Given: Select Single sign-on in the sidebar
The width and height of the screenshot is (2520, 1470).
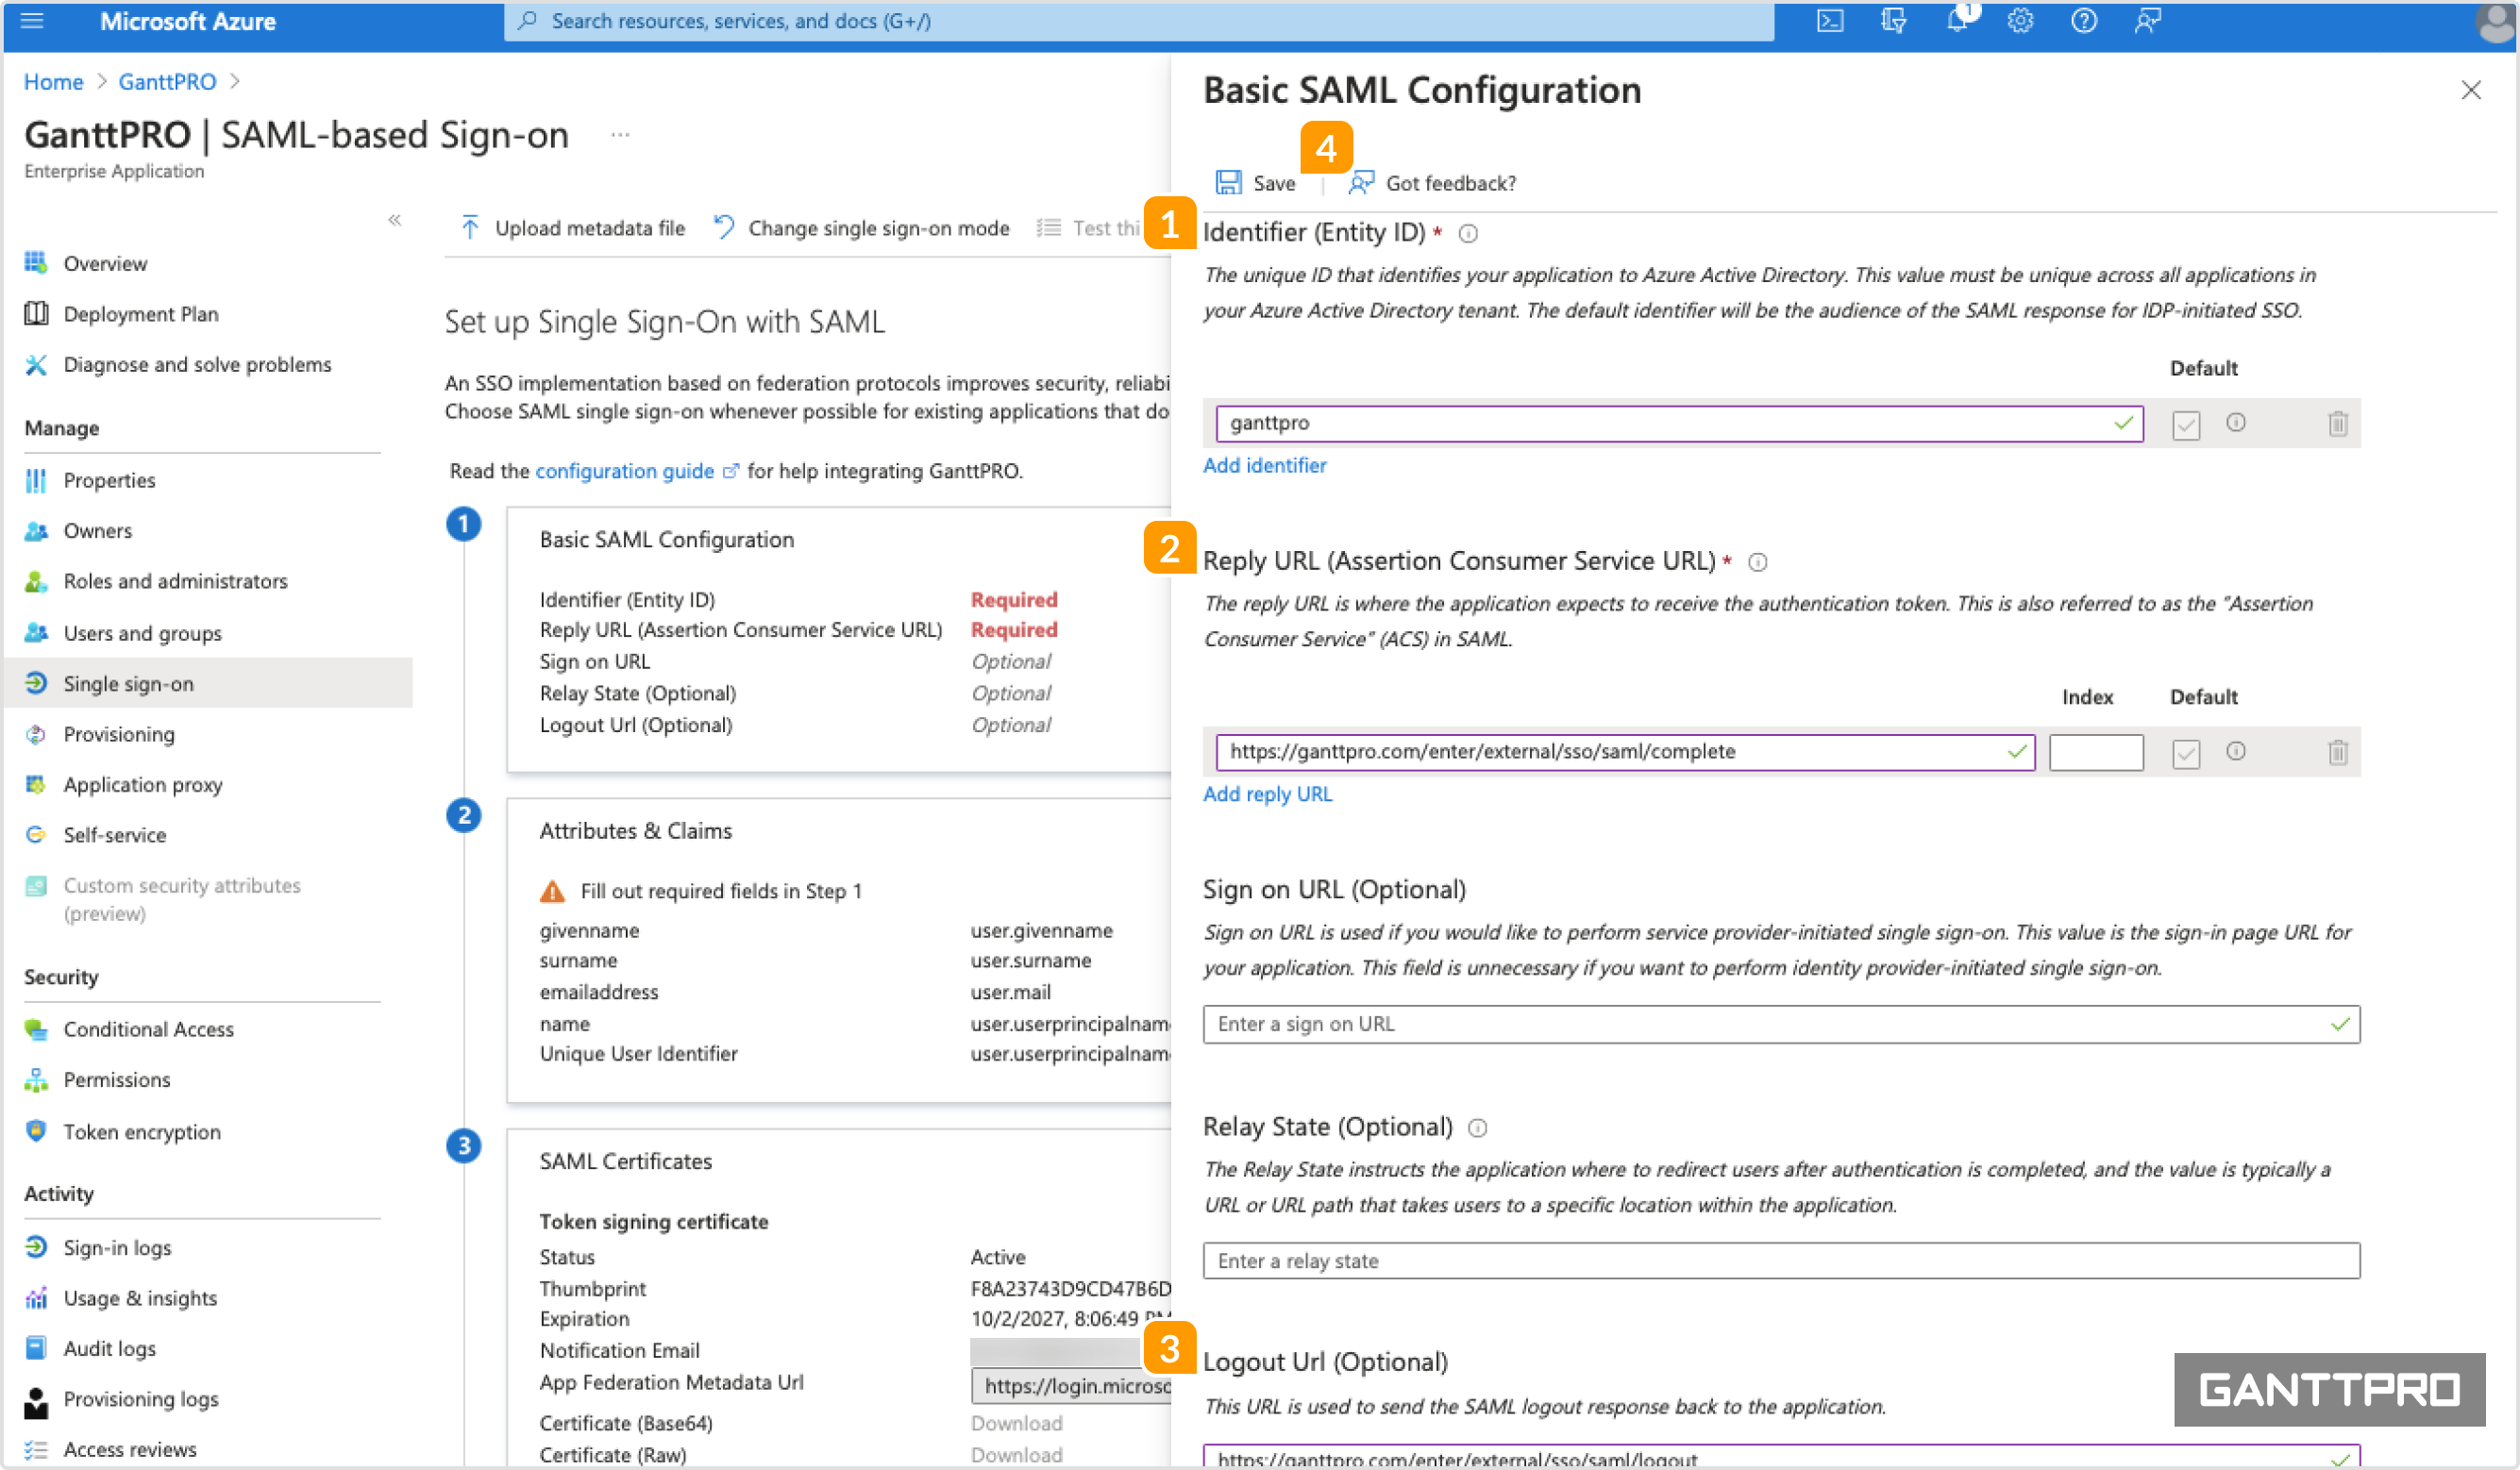Looking at the screenshot, I should 208,683.
